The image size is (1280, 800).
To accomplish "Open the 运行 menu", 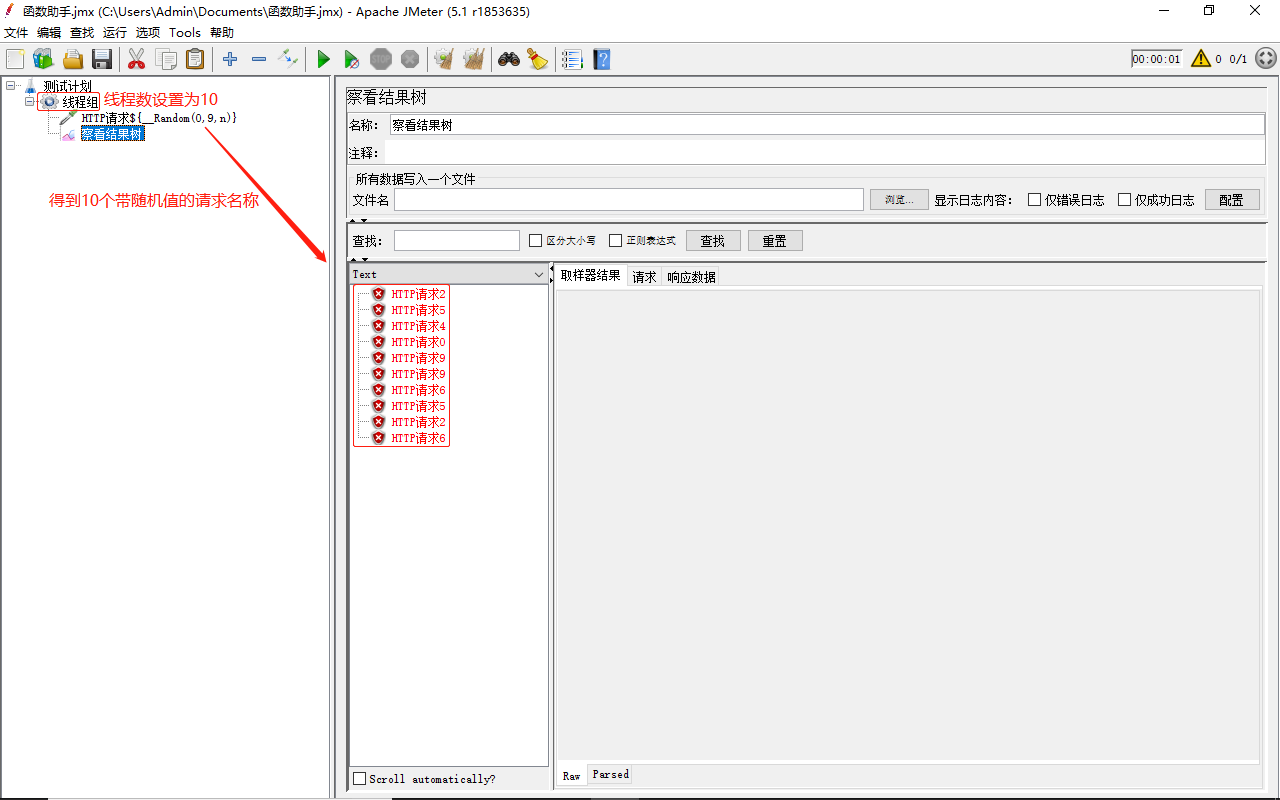I will coord(115,33).
